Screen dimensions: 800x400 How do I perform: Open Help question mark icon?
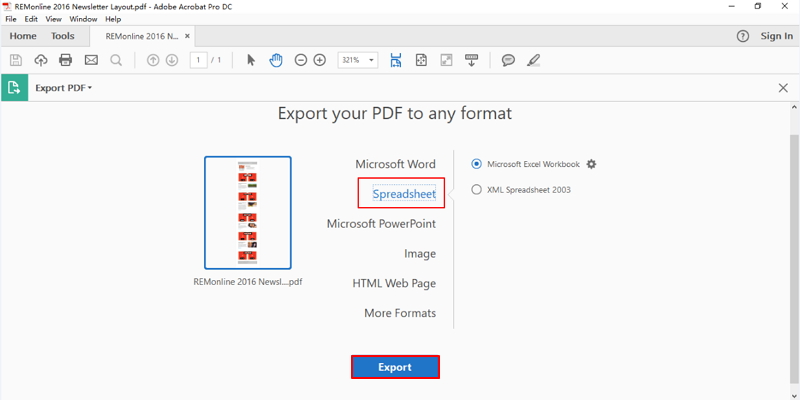point(743,36)
